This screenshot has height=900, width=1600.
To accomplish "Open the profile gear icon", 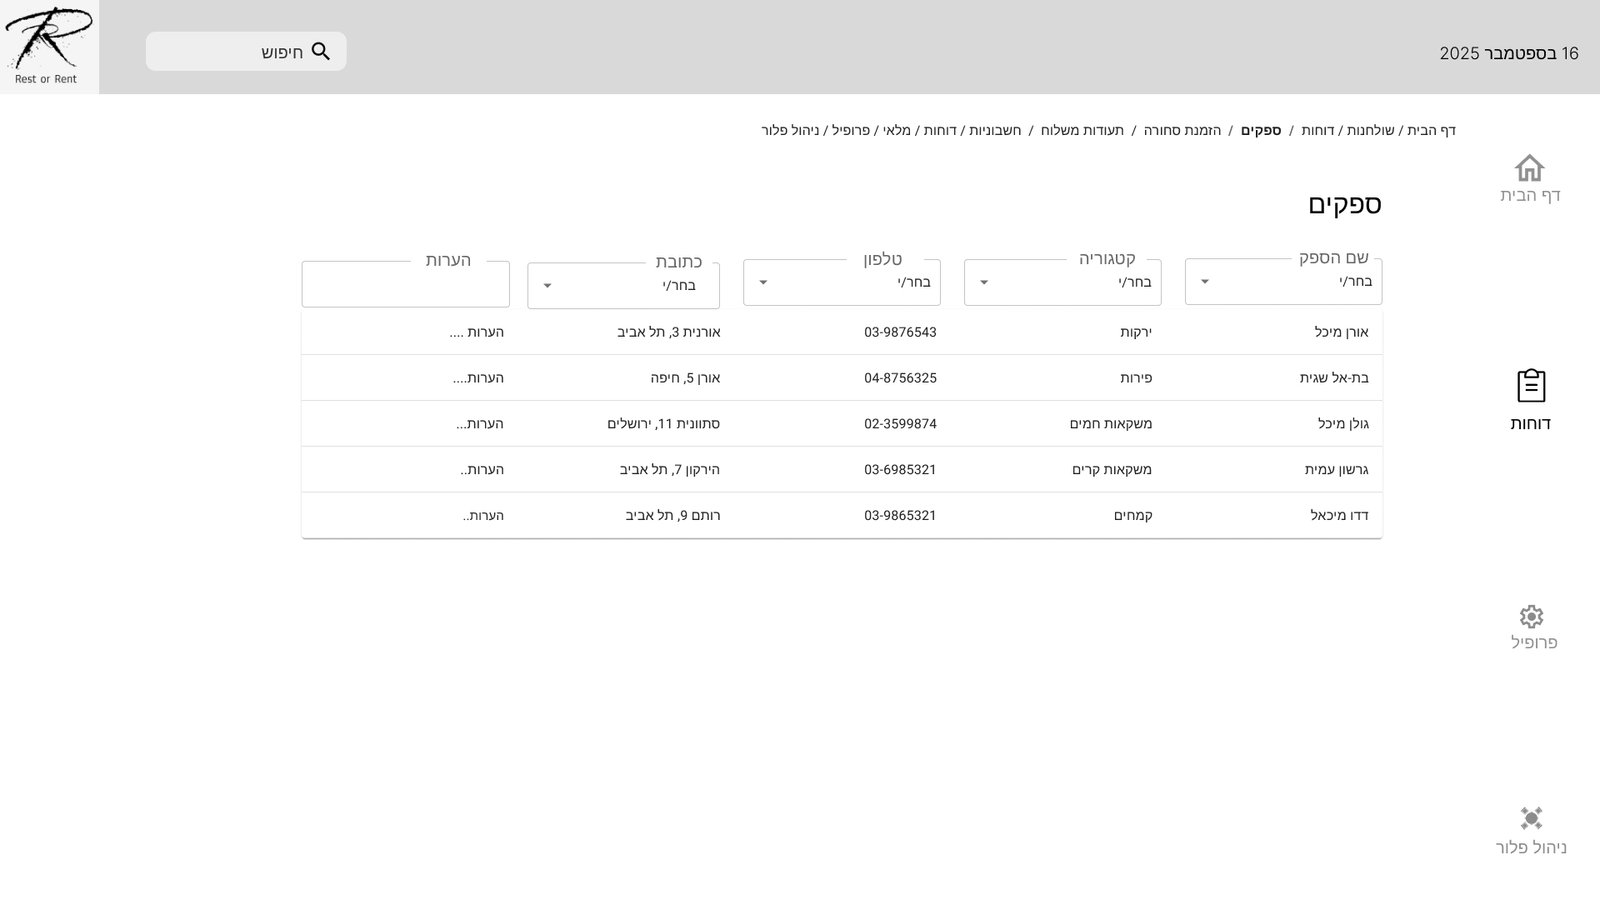I will pyautogui.click(x=1531, y=616).
